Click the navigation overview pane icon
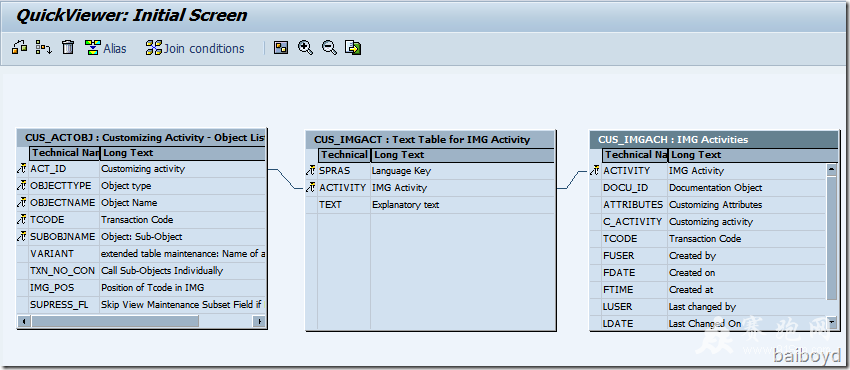Image resolution: width=850 pixels, height=370 pixels. click(281, 48)
